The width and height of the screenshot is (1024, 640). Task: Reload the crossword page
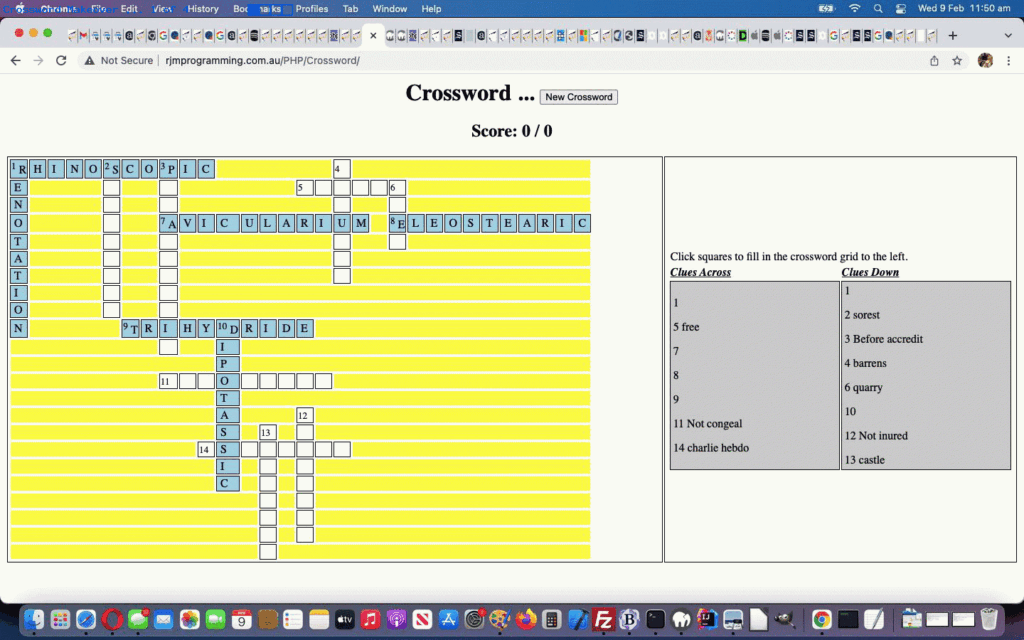point(61,60)
